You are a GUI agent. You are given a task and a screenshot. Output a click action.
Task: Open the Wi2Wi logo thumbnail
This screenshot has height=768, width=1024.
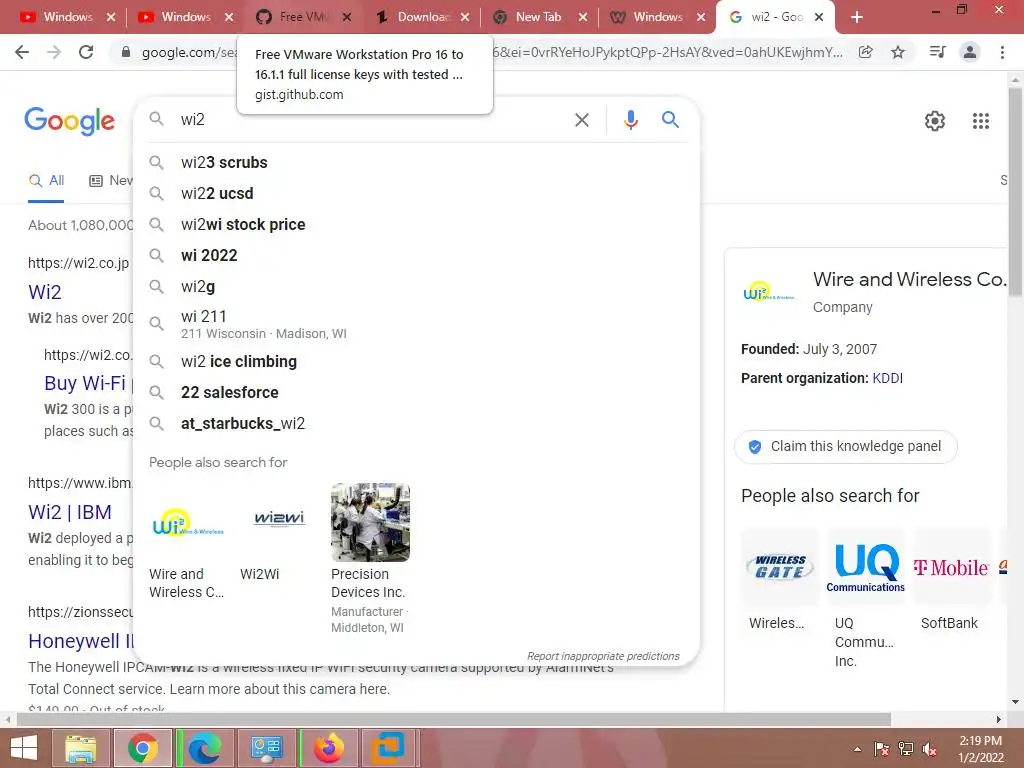[x=279, y=522]
